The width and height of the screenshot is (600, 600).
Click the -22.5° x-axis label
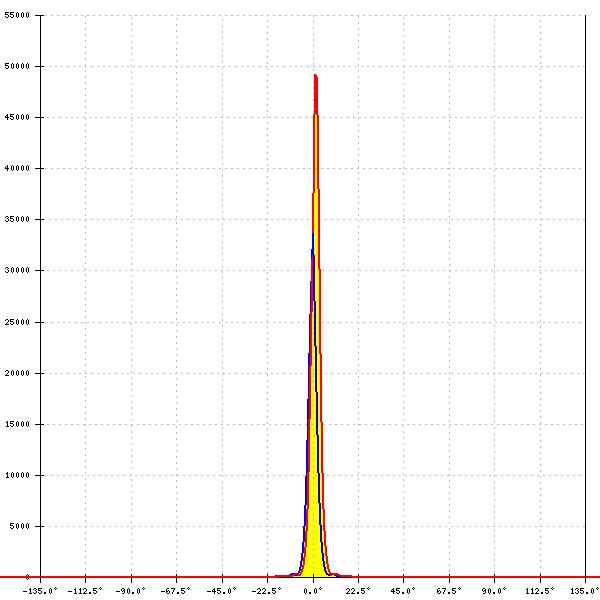click(266, 591)
